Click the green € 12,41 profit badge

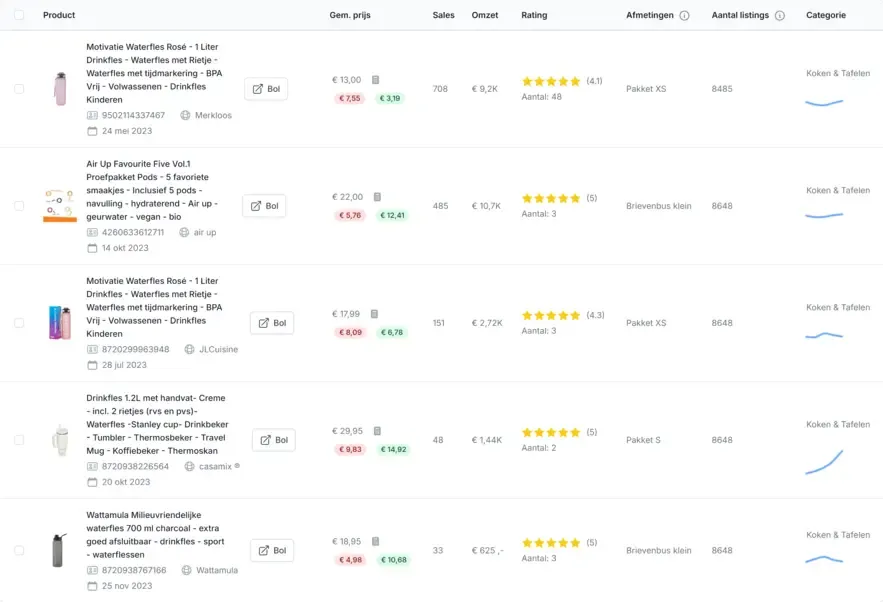click(392, 216)
